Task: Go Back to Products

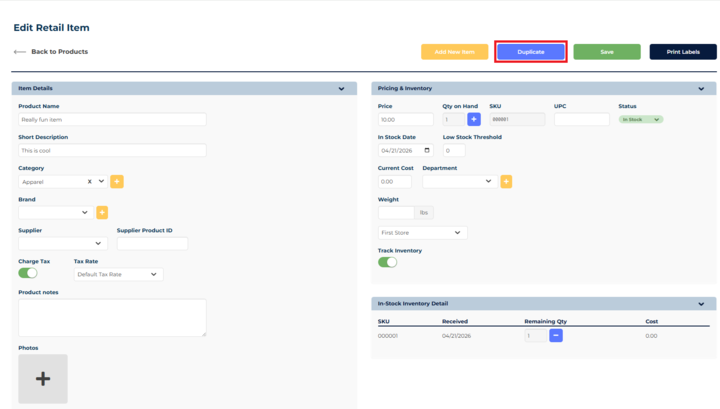Action: coord(51,52)
